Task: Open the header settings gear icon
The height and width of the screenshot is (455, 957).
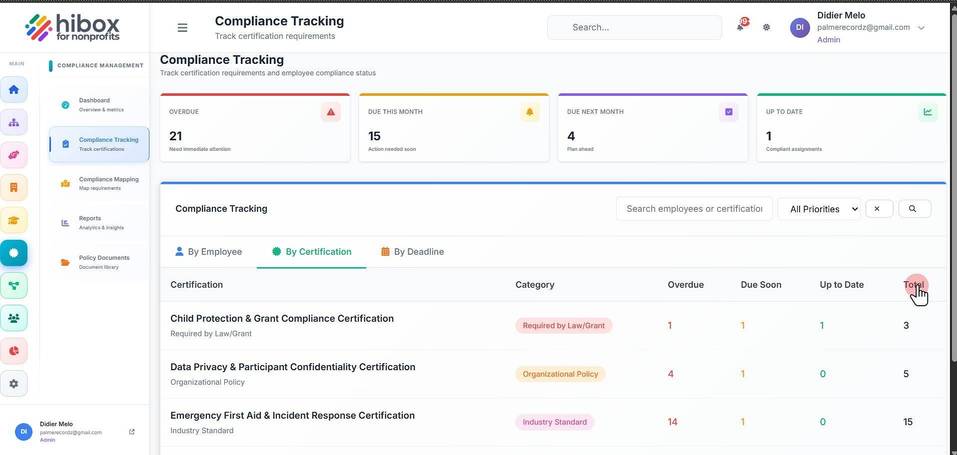Action: pos(767,27)
